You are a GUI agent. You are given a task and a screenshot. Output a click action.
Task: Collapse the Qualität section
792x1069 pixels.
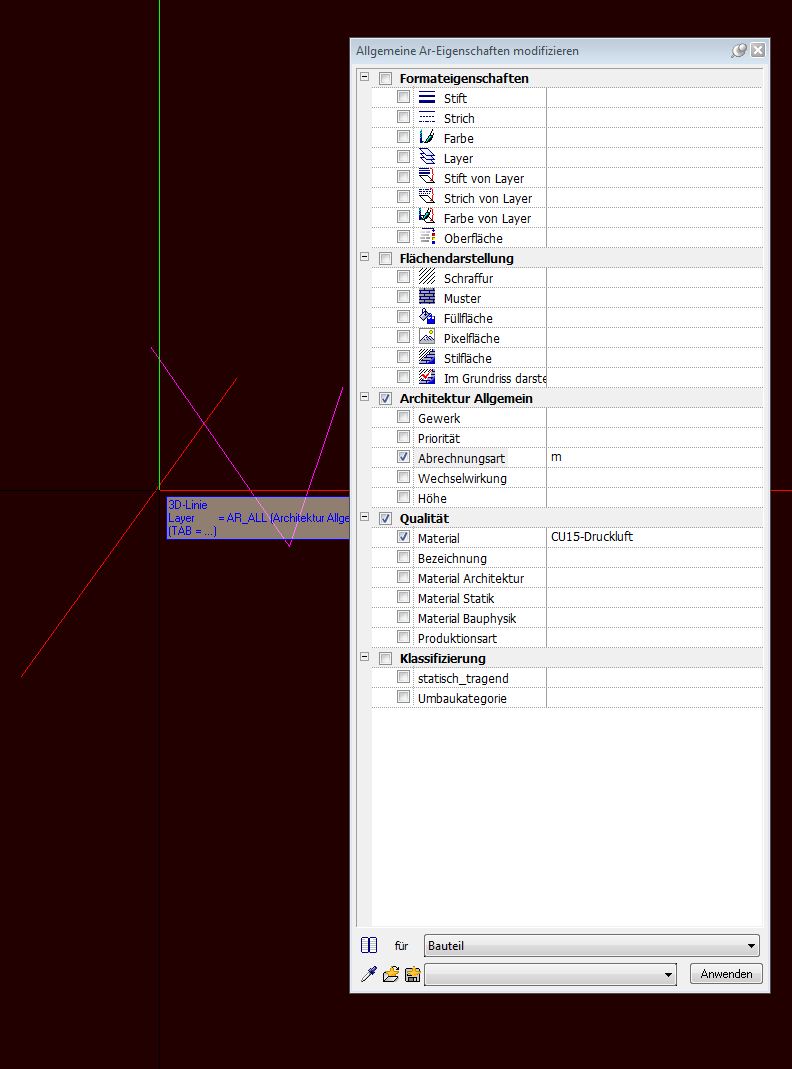coord(365,517)
